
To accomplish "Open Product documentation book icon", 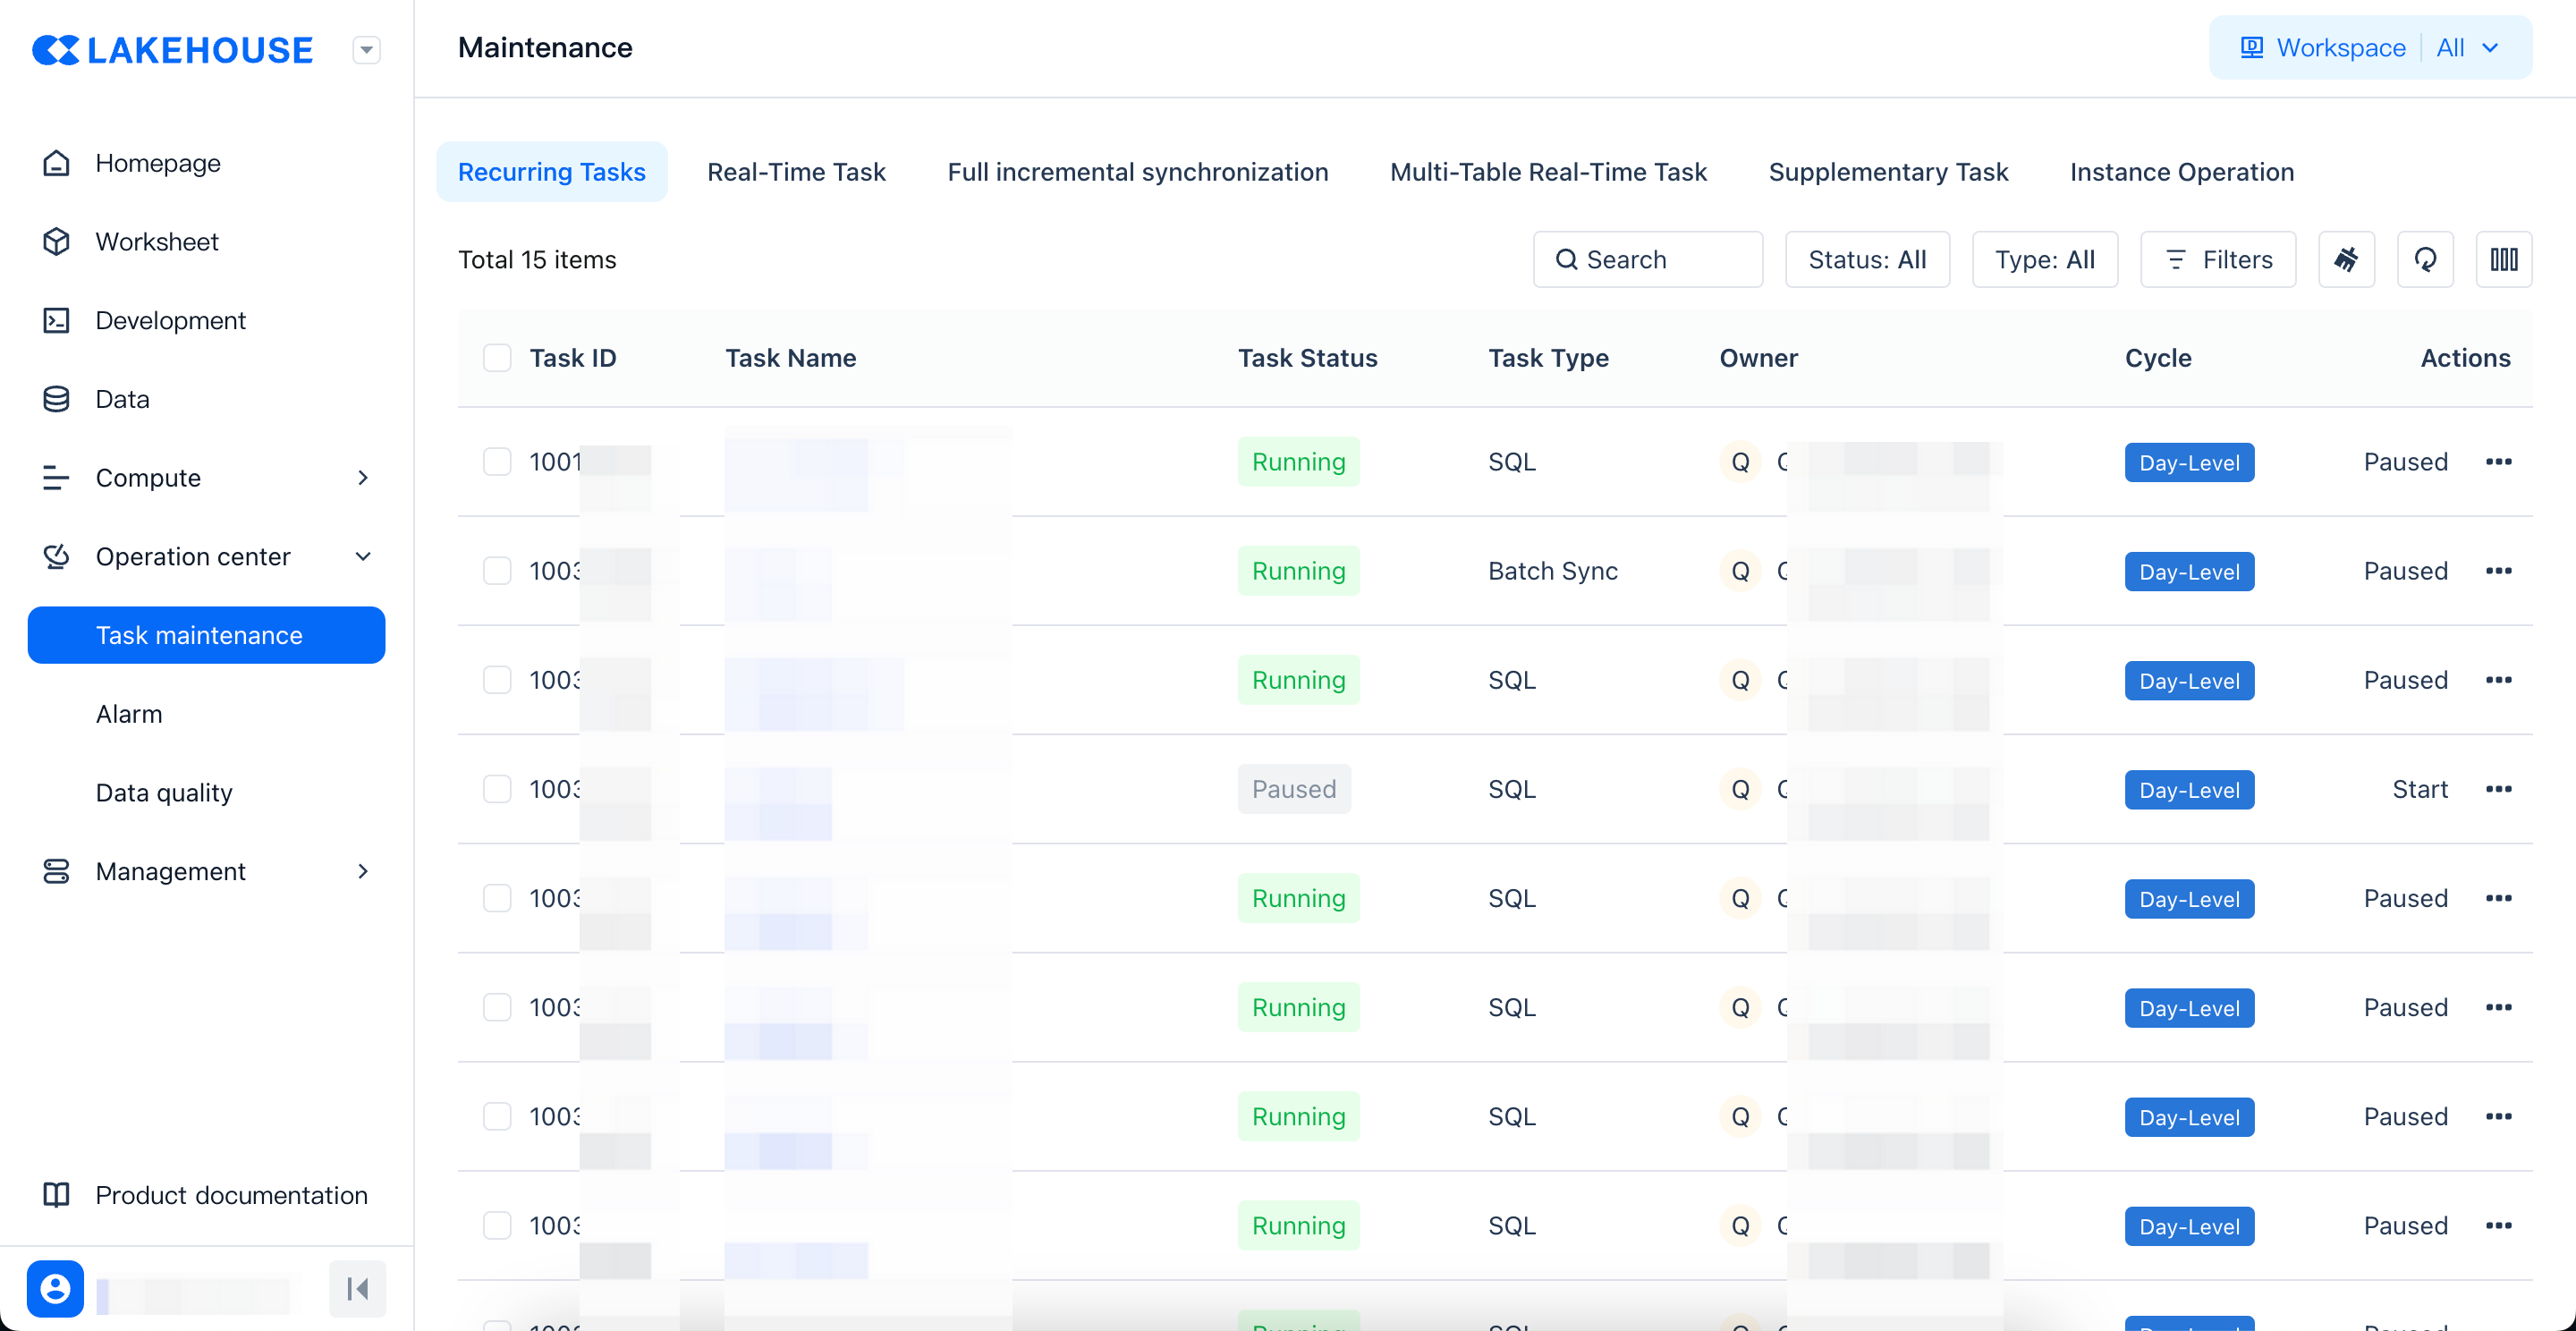I will click(56, 1195).
